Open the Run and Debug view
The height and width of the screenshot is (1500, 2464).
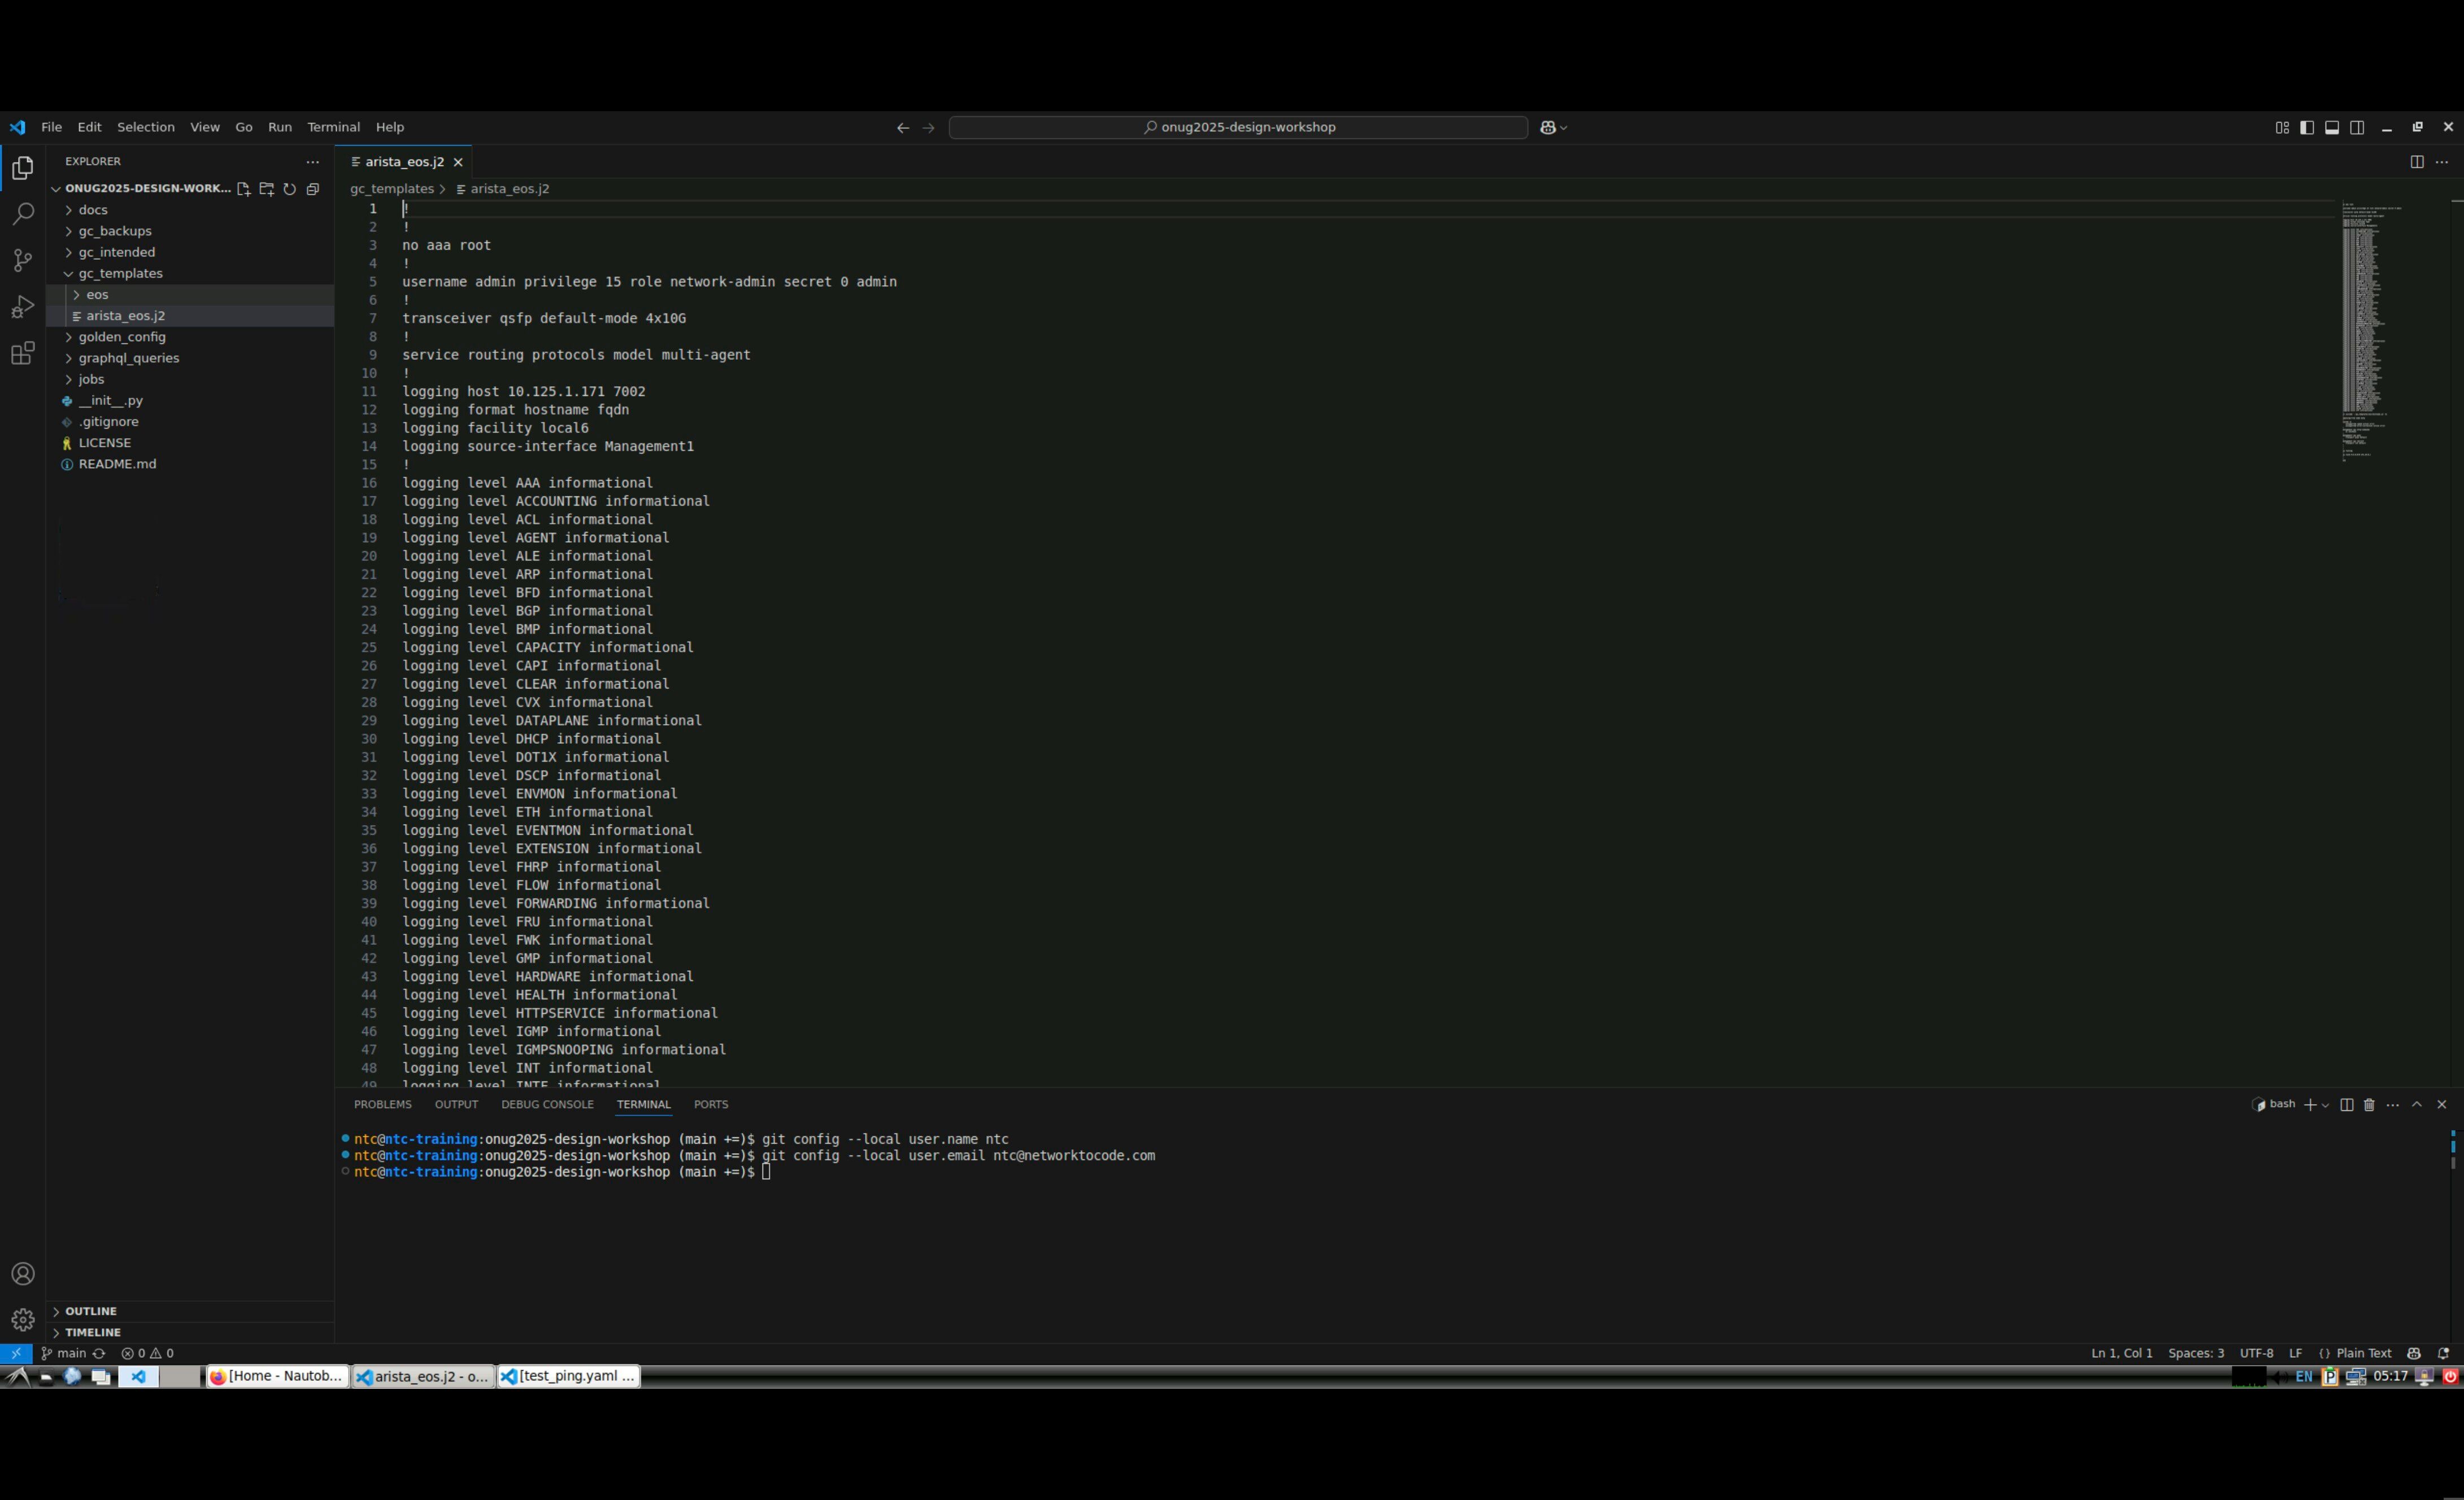click(22, 307)
